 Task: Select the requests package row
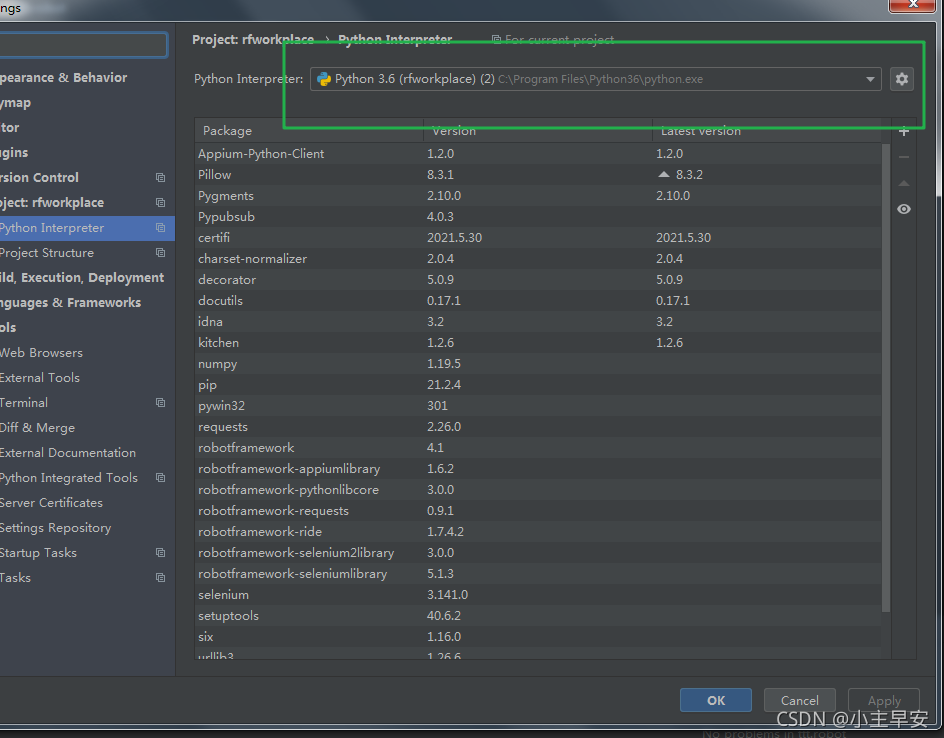point(538,427)
